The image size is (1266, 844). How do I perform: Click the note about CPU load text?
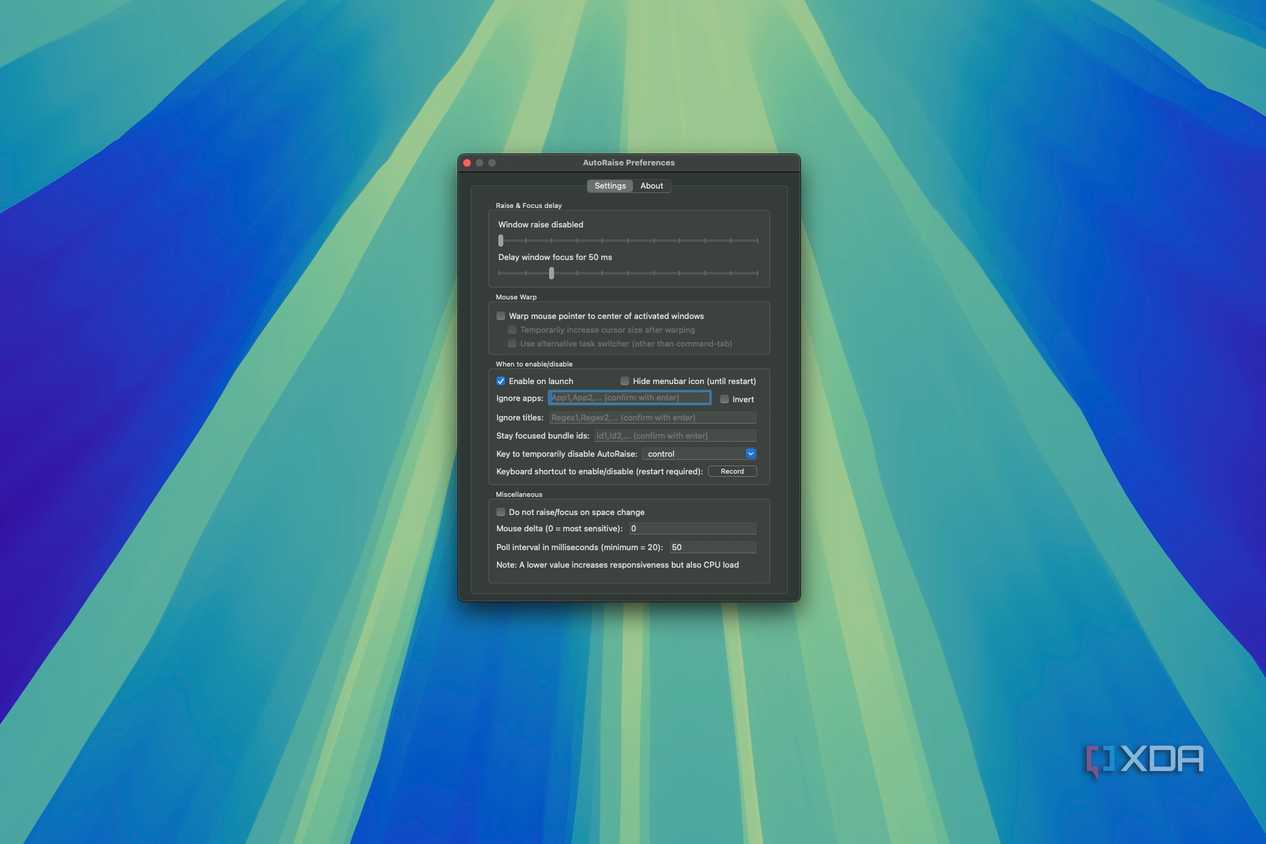(x=618, y=565)
